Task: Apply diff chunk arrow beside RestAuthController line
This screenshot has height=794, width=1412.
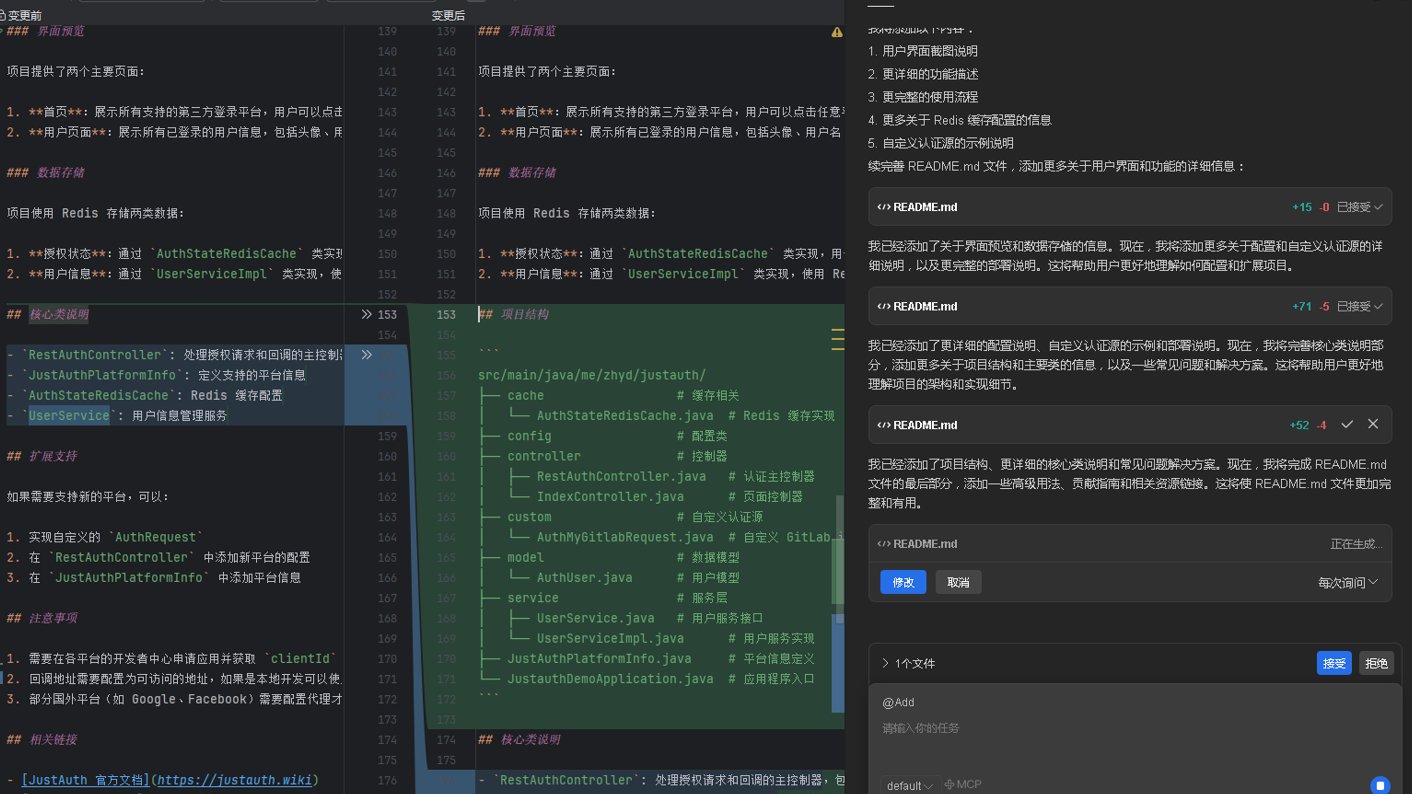Action: [x=367, y=355]
